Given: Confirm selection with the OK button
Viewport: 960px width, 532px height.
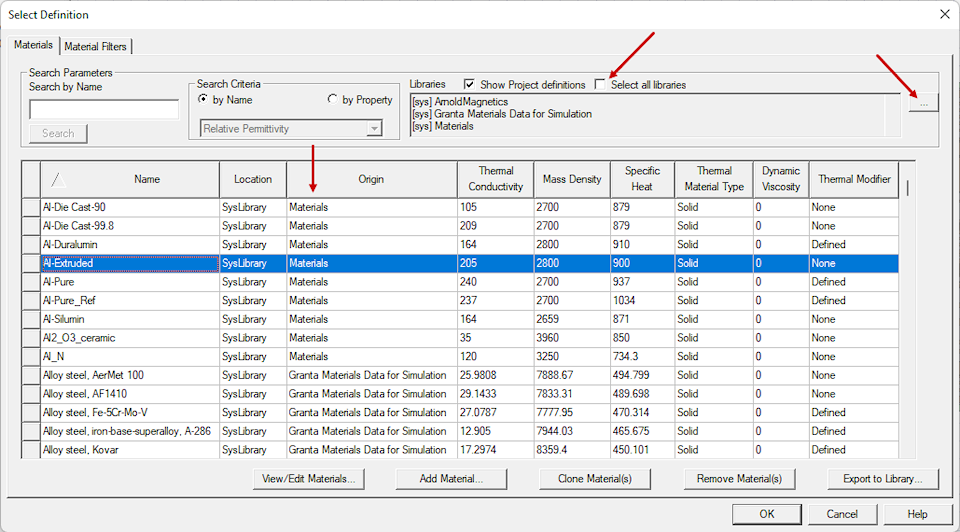Looking at the screenshot, I should pos(766,514).
